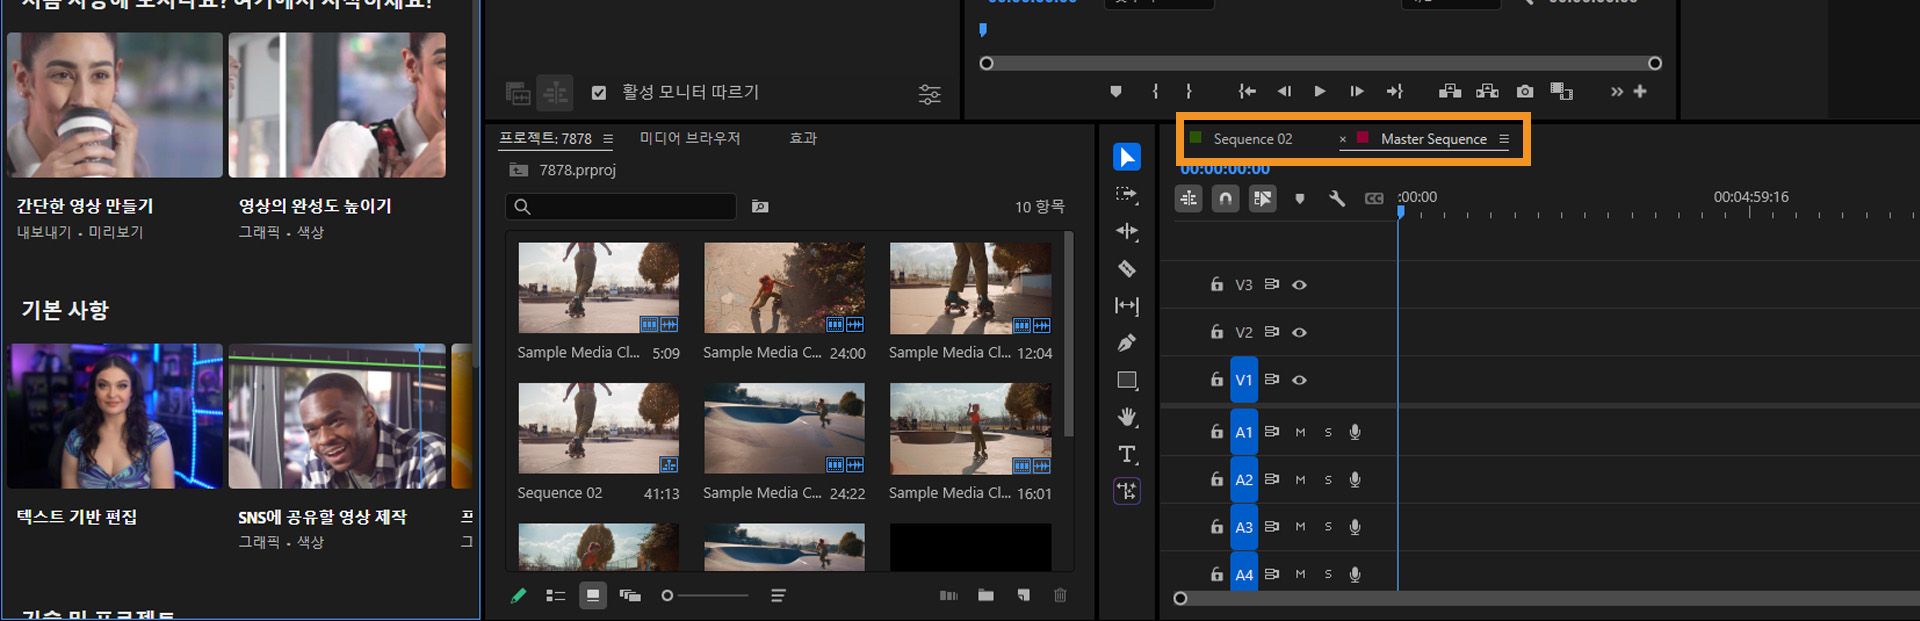Step back one frame in the monitor
Viewport: 1920px width, 621px height.
pyautogui.click(x=1284, y=91)
